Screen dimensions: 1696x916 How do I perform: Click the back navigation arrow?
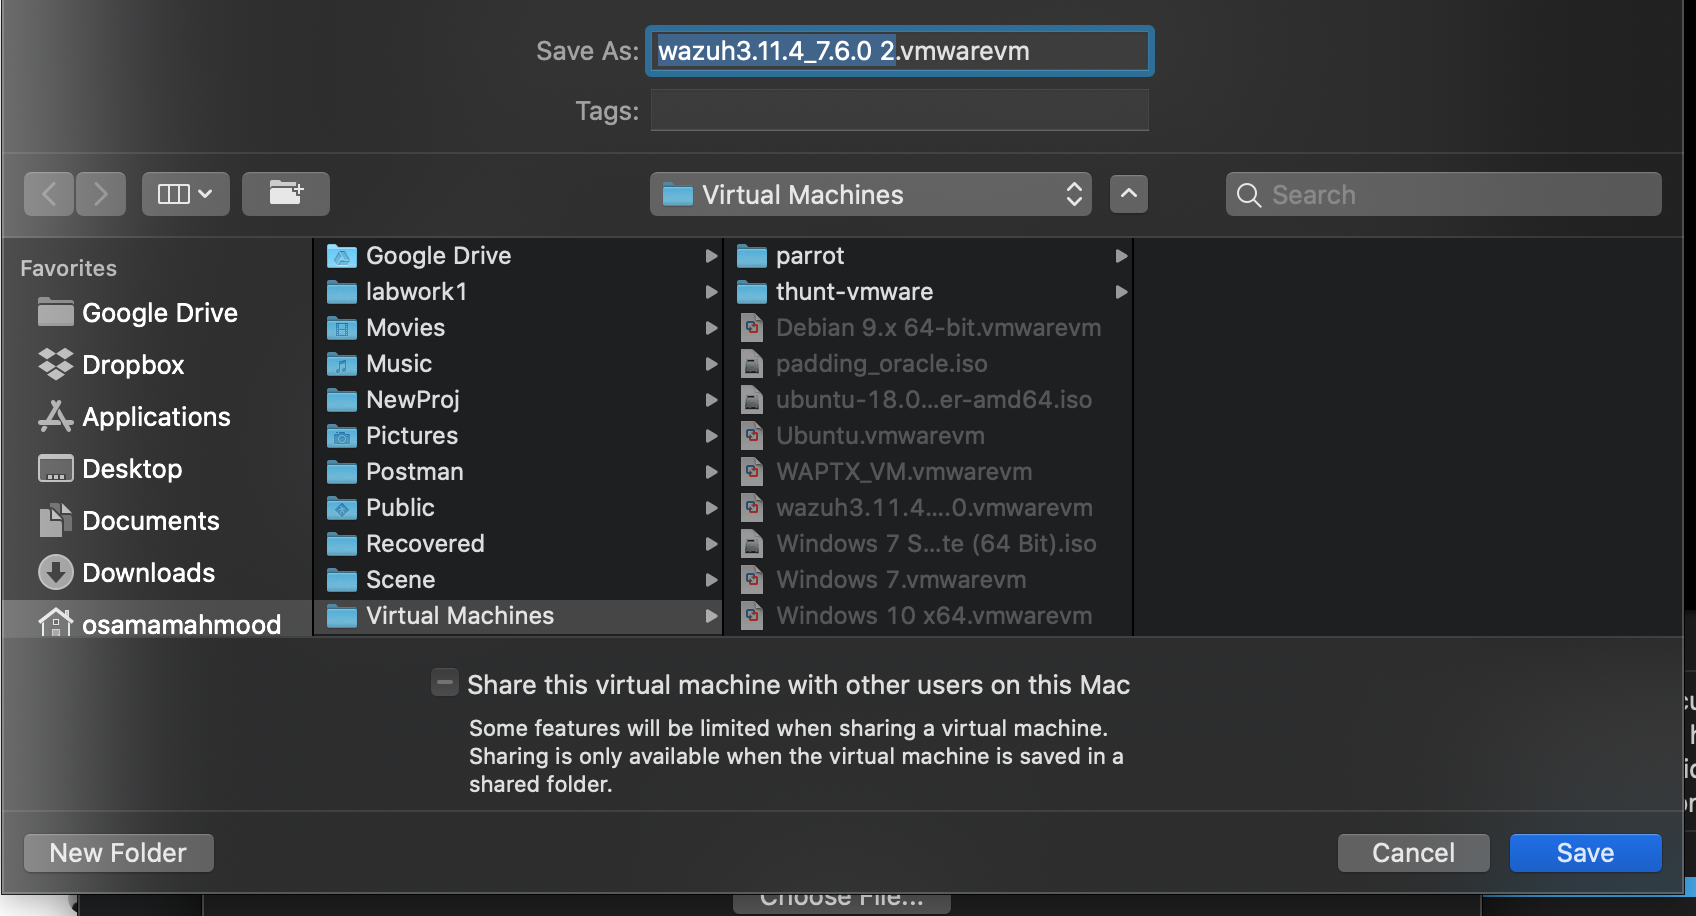click(49, 194)
